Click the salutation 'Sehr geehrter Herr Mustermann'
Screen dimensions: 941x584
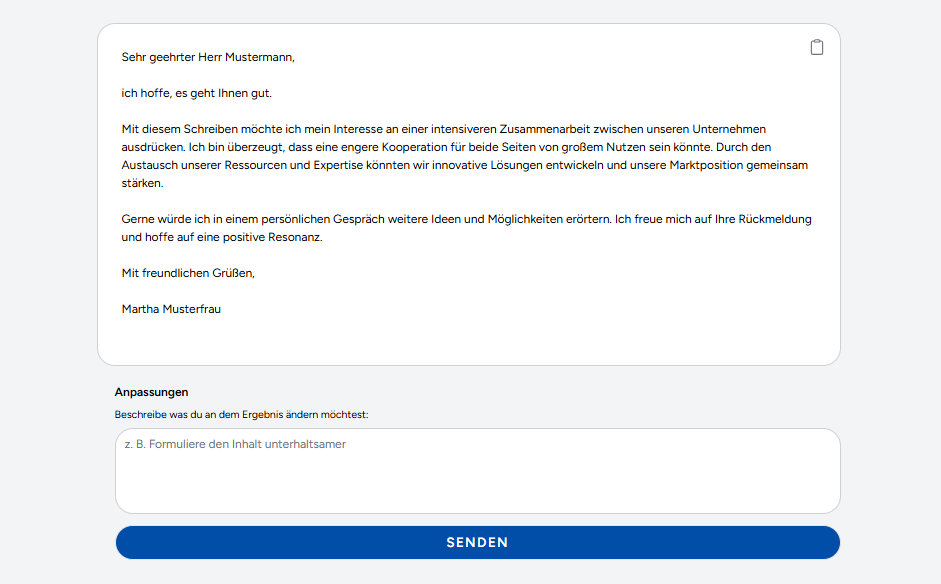click(208, 57)
